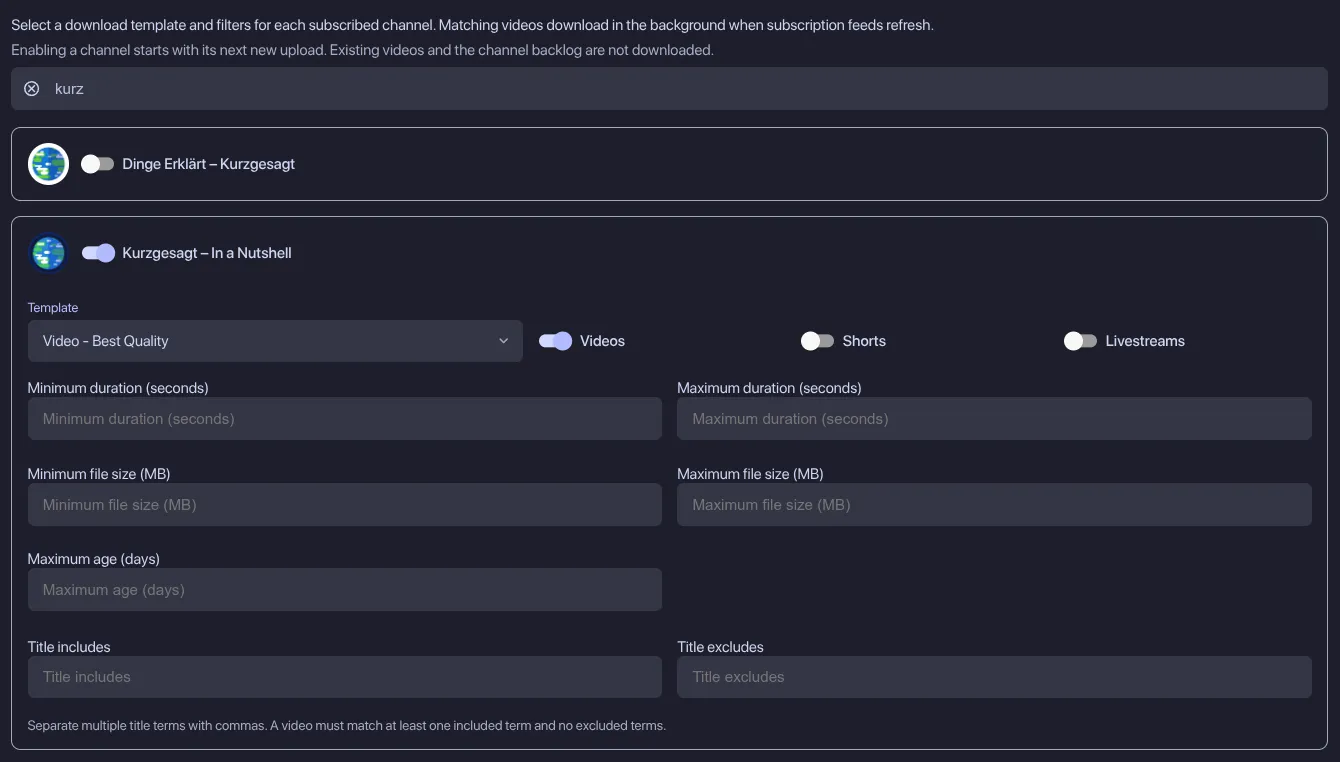Screen dimensions: 1340x762
Task: Turn off the Videos toggle
Action: coord(555,341)
